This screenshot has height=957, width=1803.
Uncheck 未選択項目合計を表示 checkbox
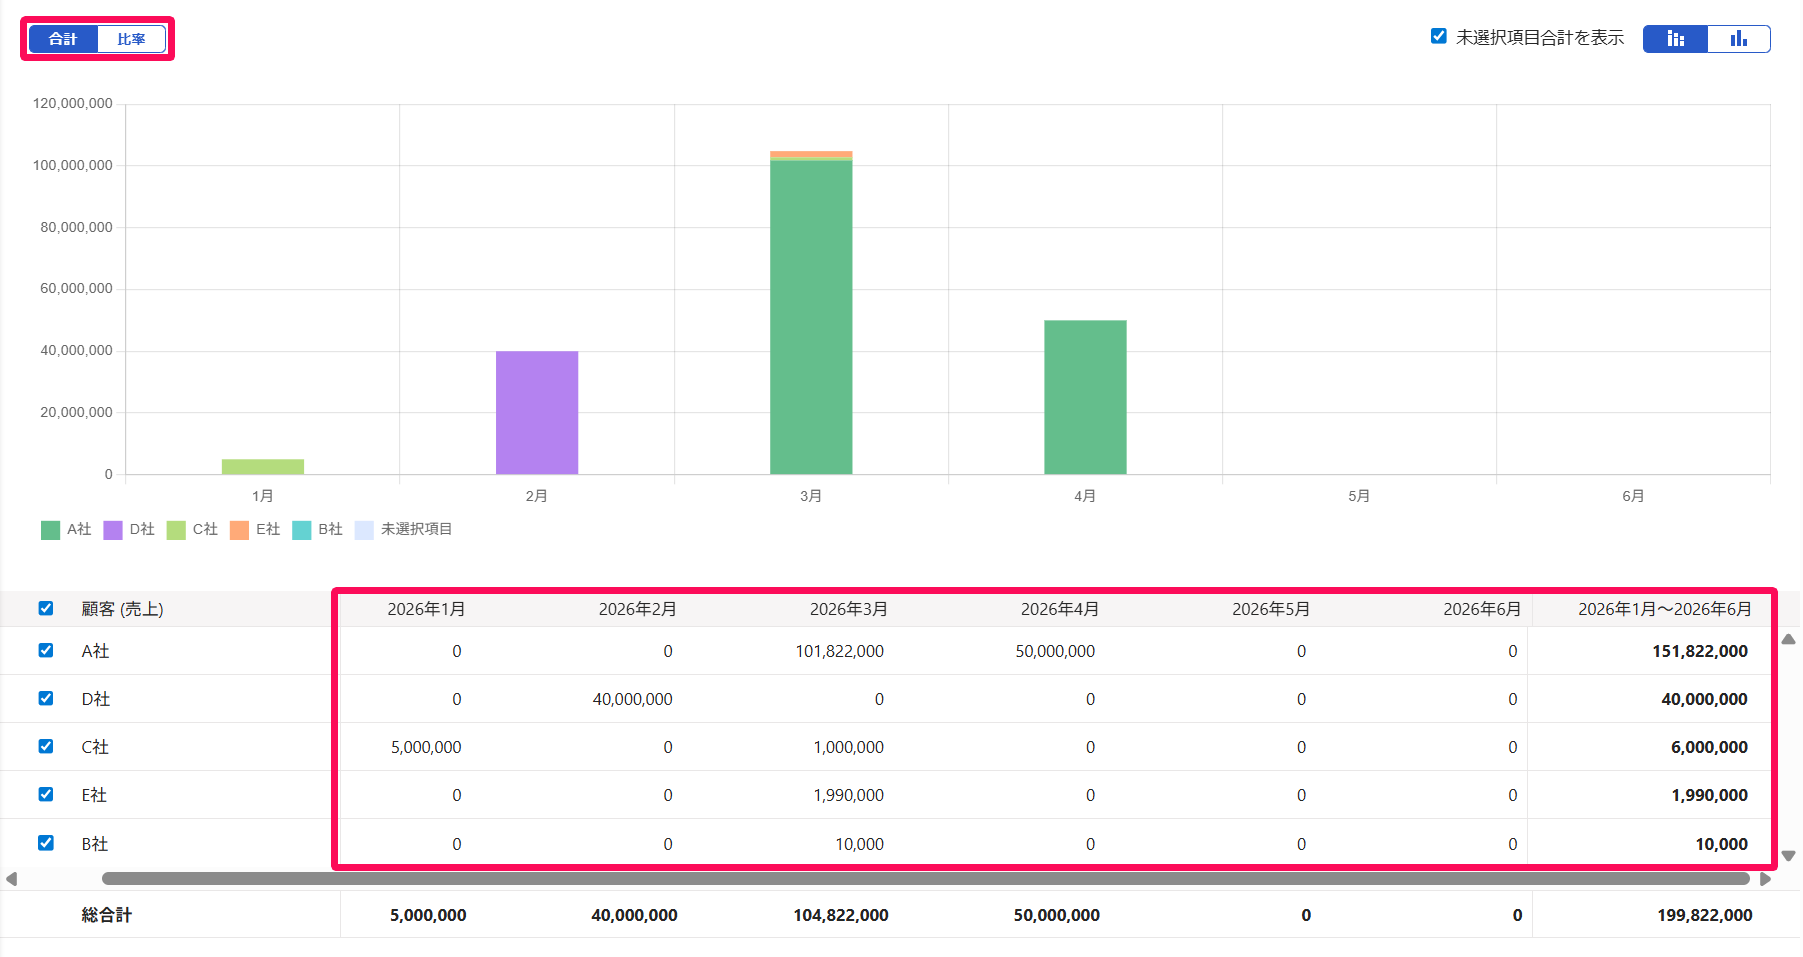coord(1439,36)
